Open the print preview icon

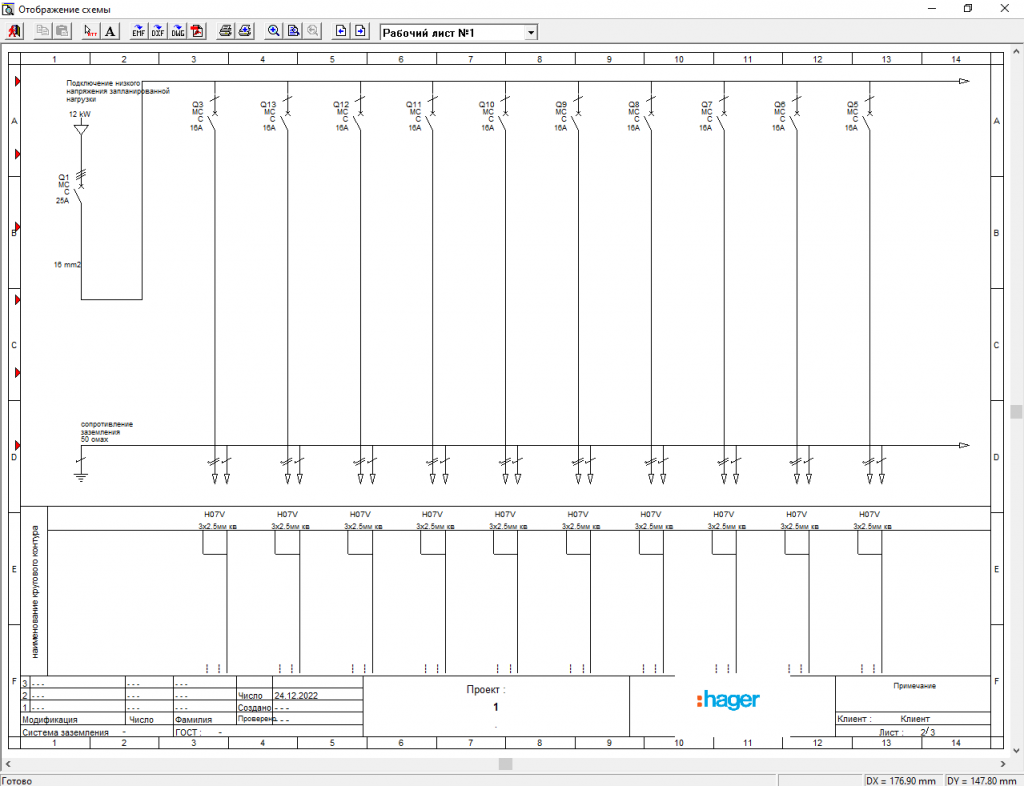pos(245,32)
